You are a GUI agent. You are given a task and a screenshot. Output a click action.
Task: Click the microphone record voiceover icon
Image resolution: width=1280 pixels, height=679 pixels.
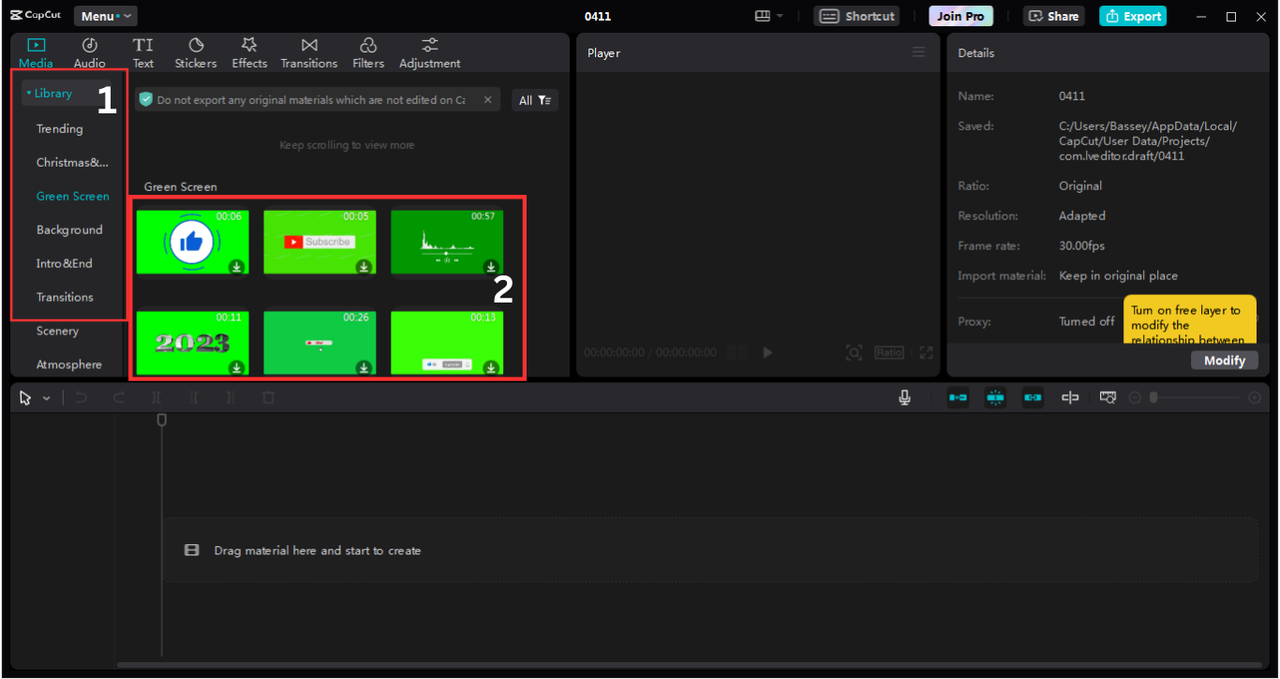pos(905,397)
